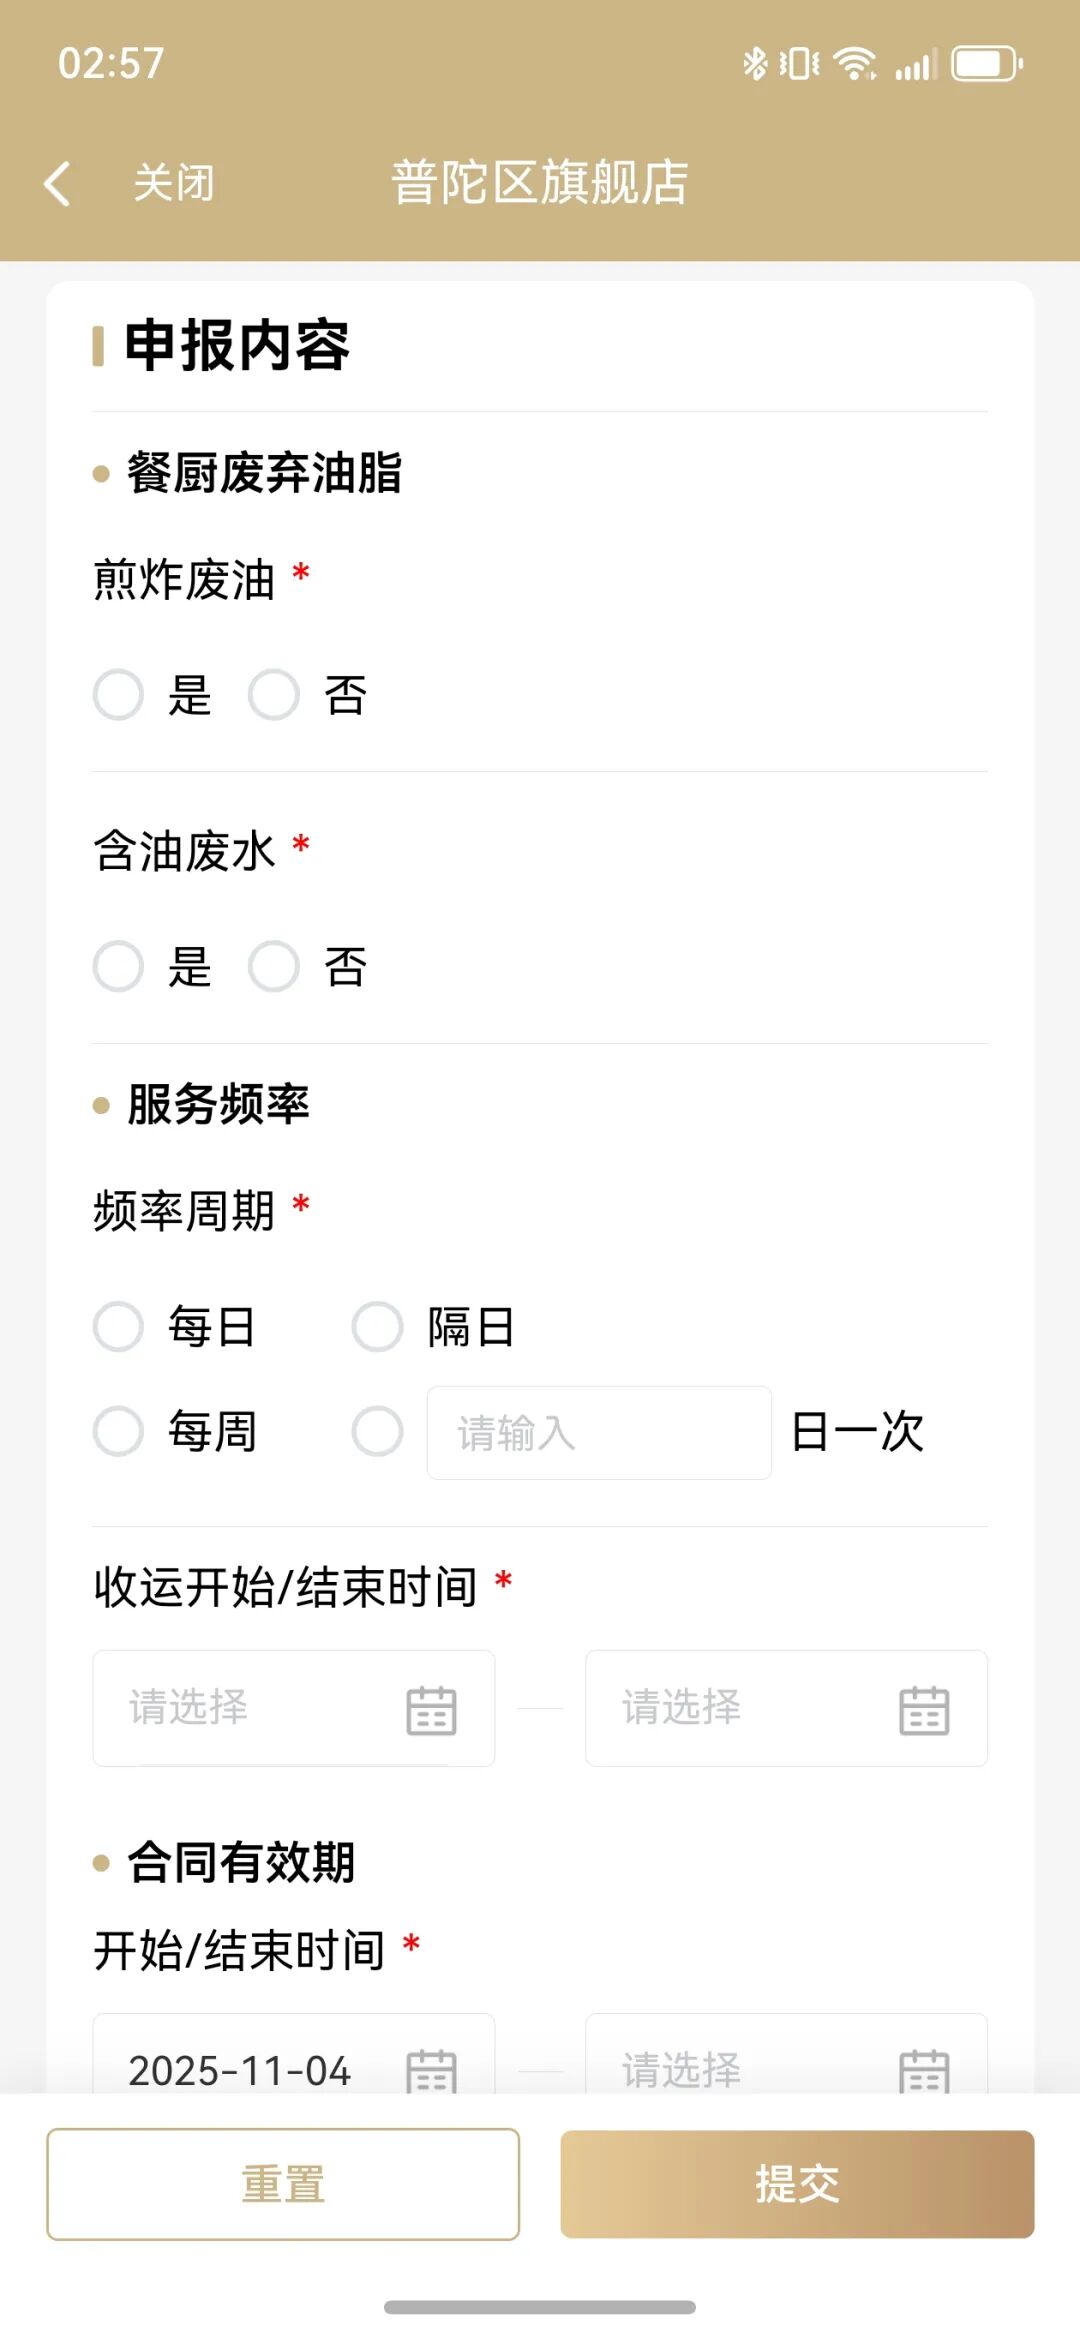Screen dimensions: 1080x2331
Task: Select 是 for 含油废水
Action: (x=119, y=967)
